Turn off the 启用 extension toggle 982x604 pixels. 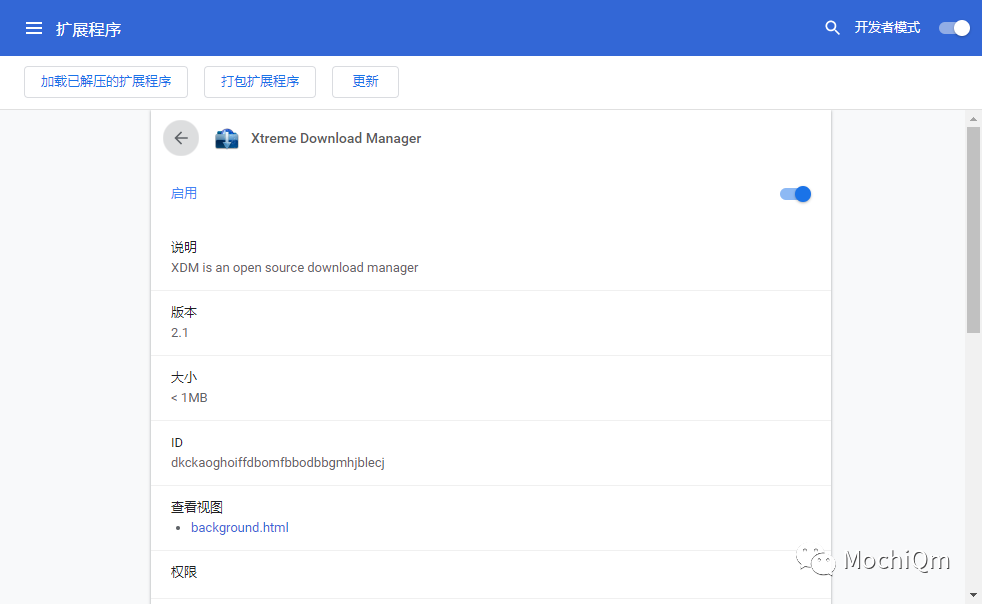795,194
